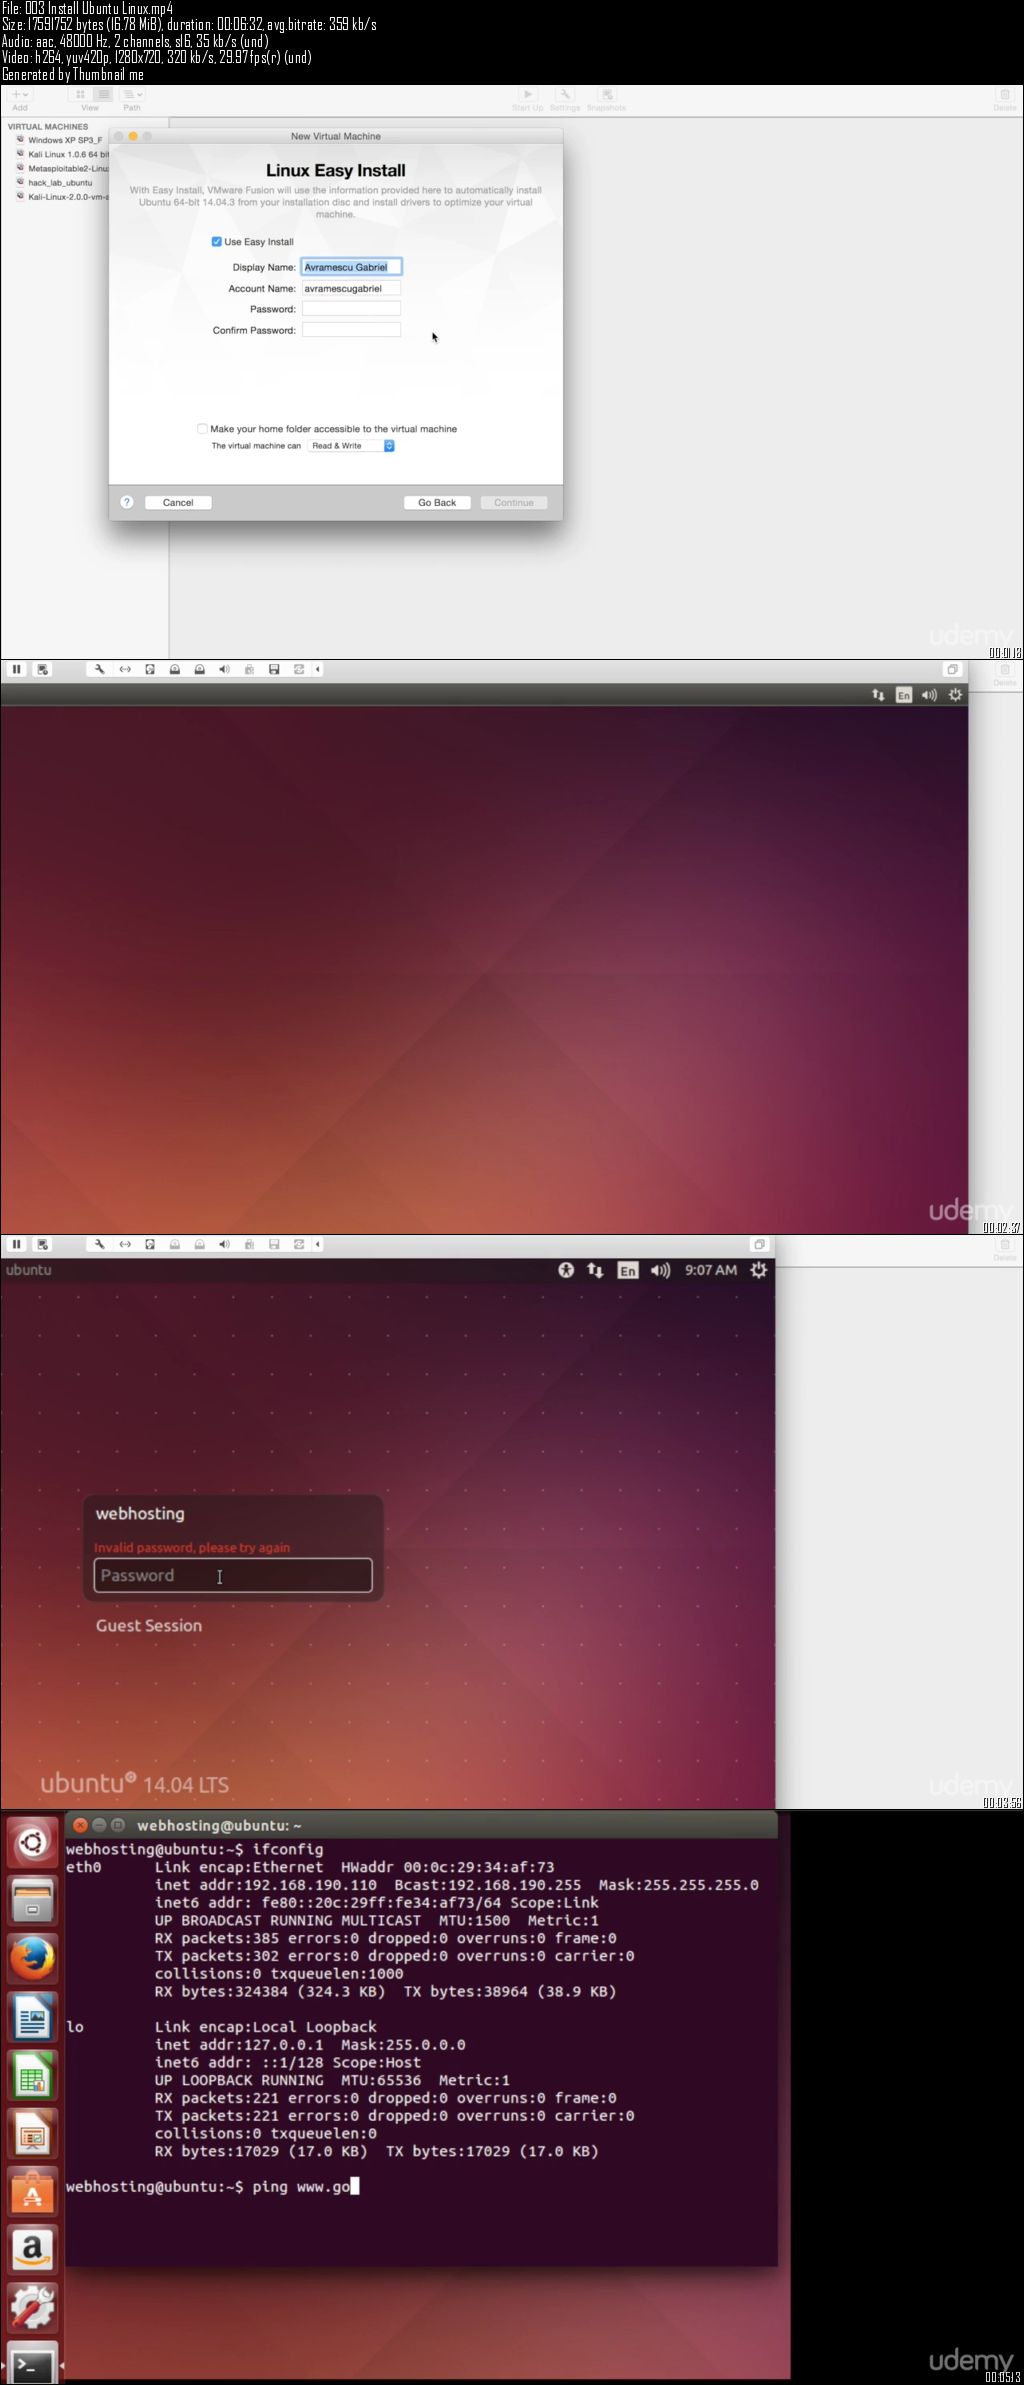Open gear power menu on login screen
The height and width of the screenshot is (2385, 1024).
[x=759, y=1270]
